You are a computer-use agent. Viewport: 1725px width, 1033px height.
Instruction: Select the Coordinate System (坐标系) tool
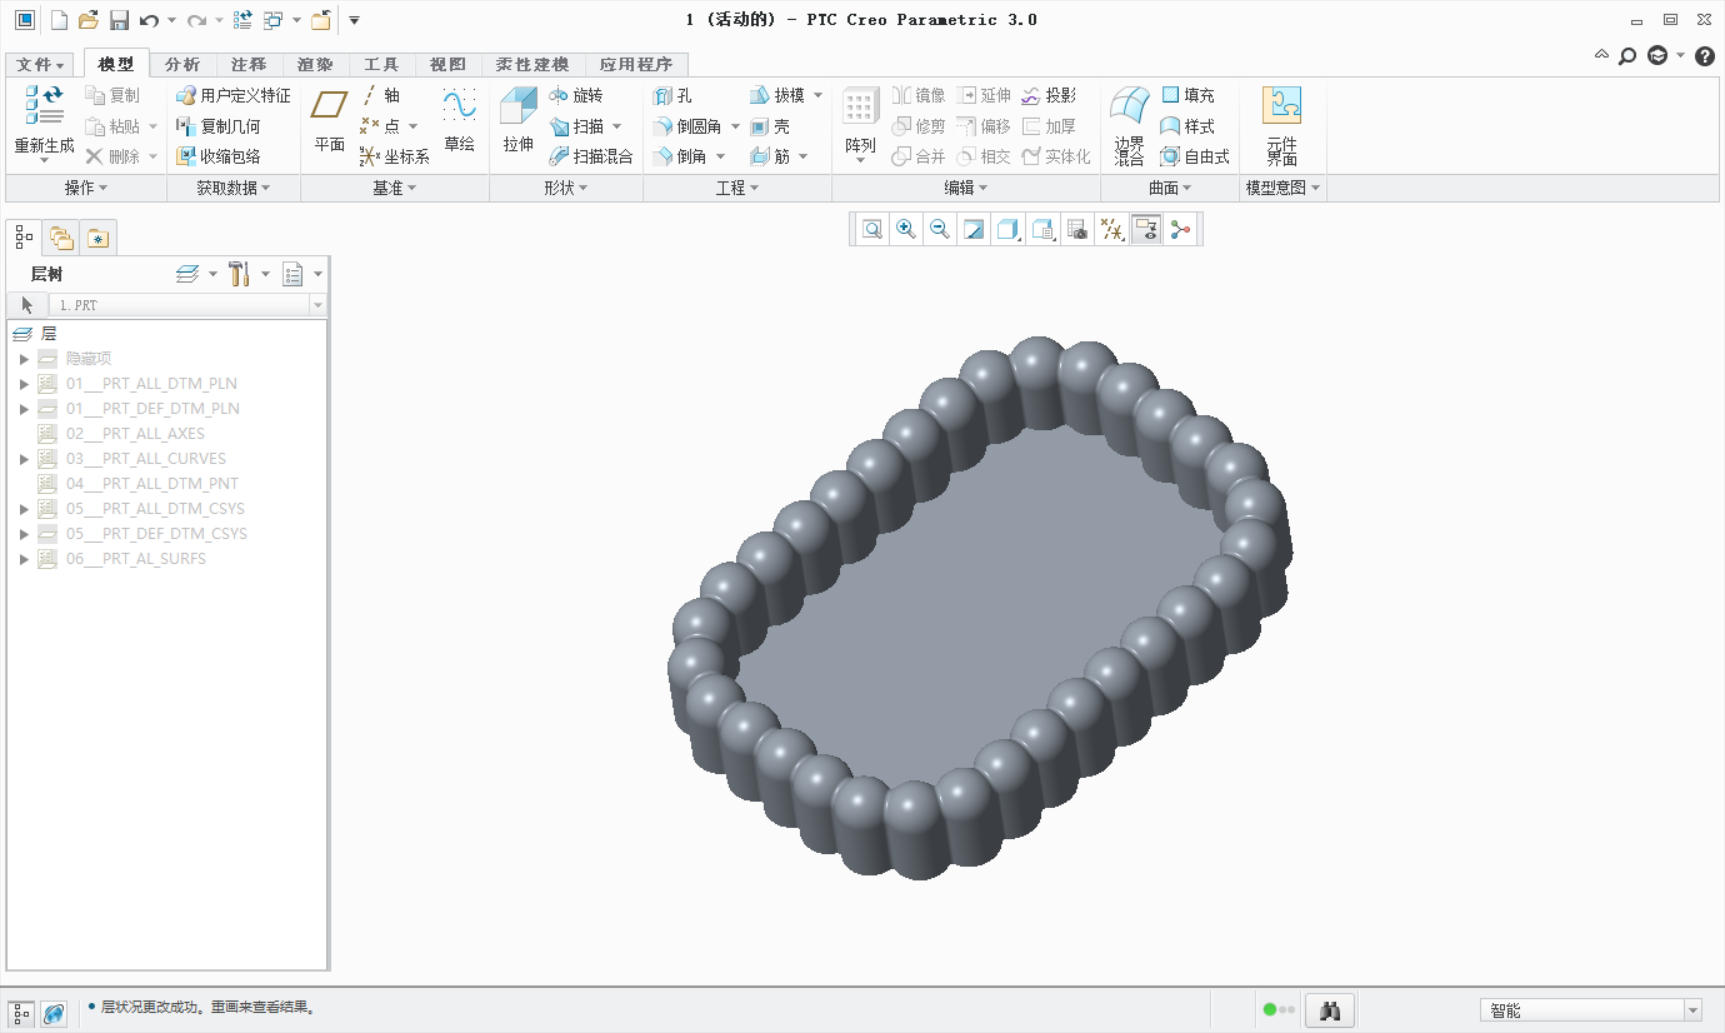click(395, 156)
